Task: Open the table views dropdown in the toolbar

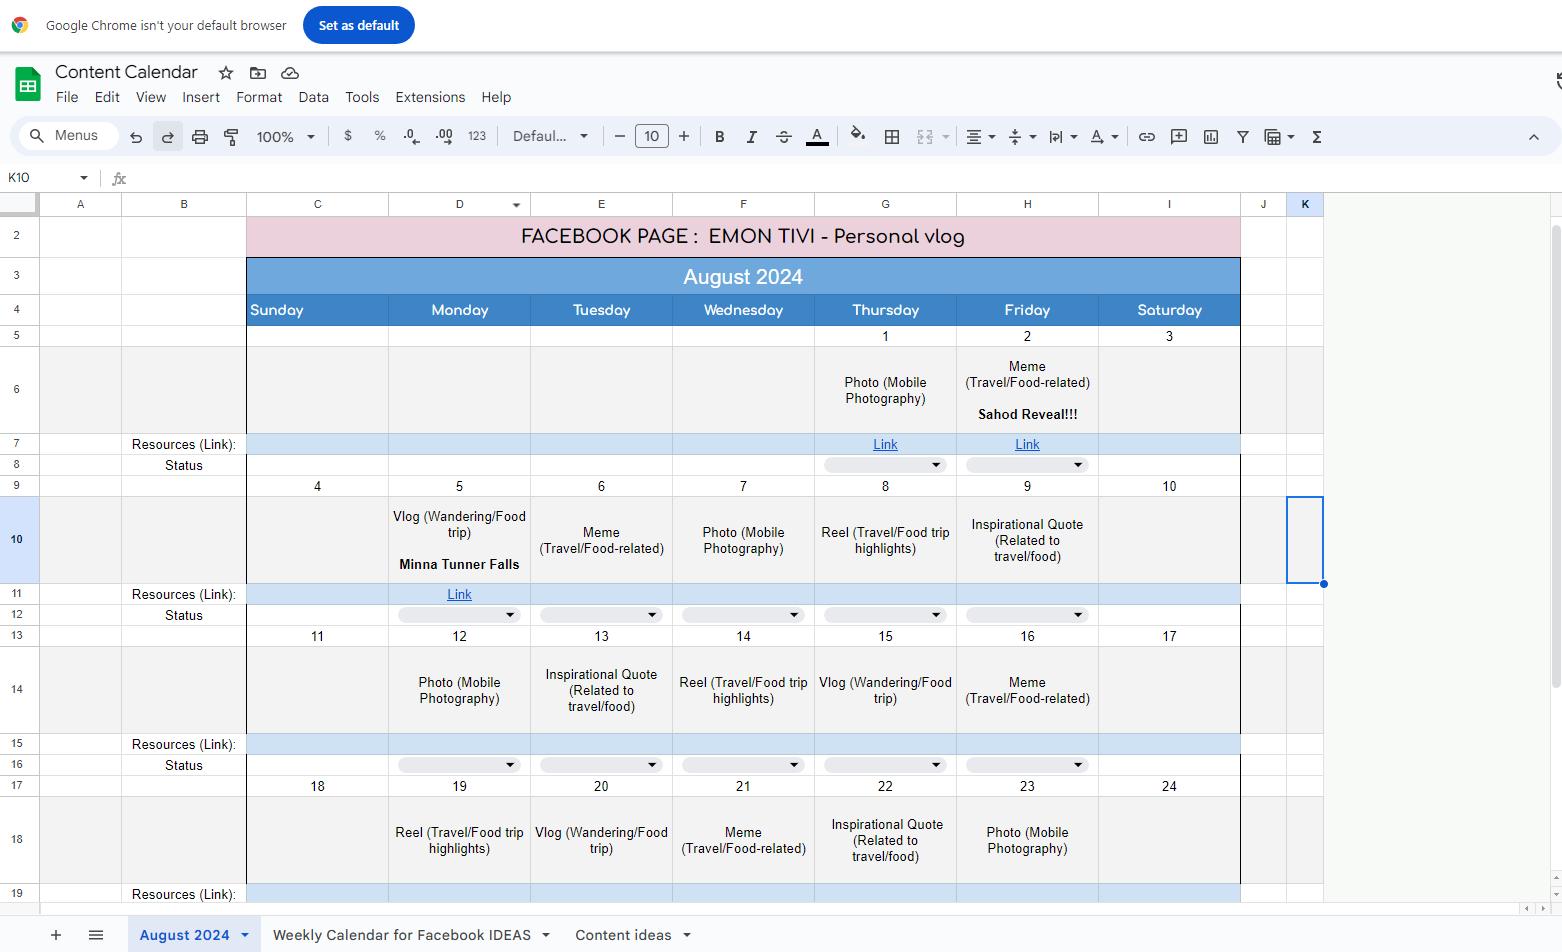Action: pyautogui.click(x=1279, y=137)
